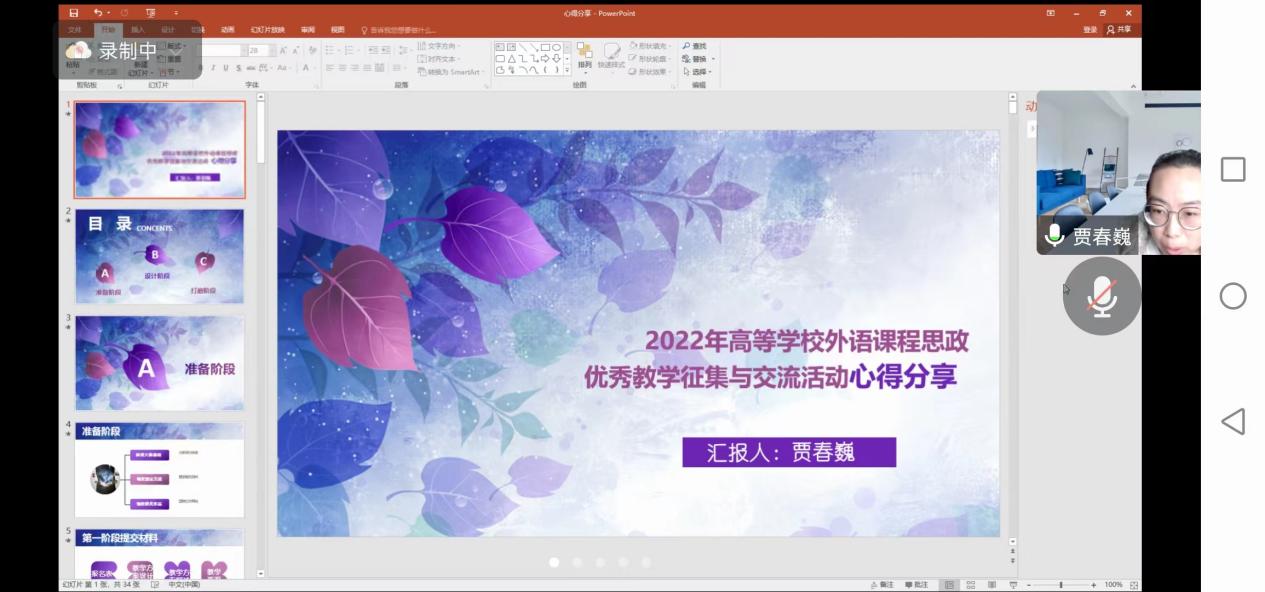Click the Save icon in quick access toolbar
This screenshot has width=1265, height=592.
click(74, 13)
